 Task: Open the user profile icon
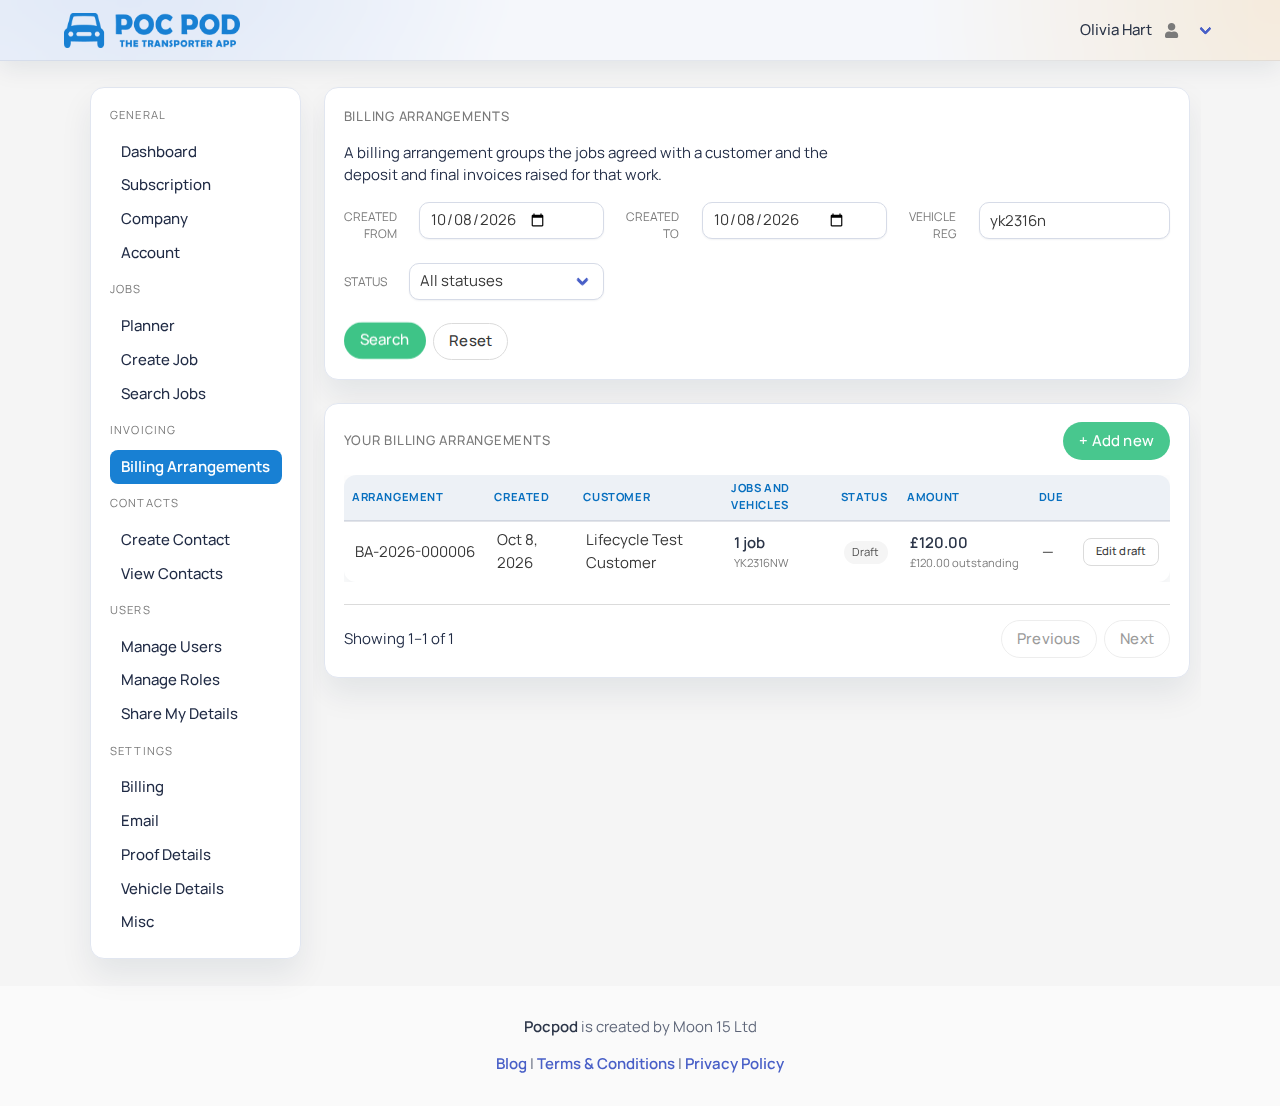[x=1172, y=30]
